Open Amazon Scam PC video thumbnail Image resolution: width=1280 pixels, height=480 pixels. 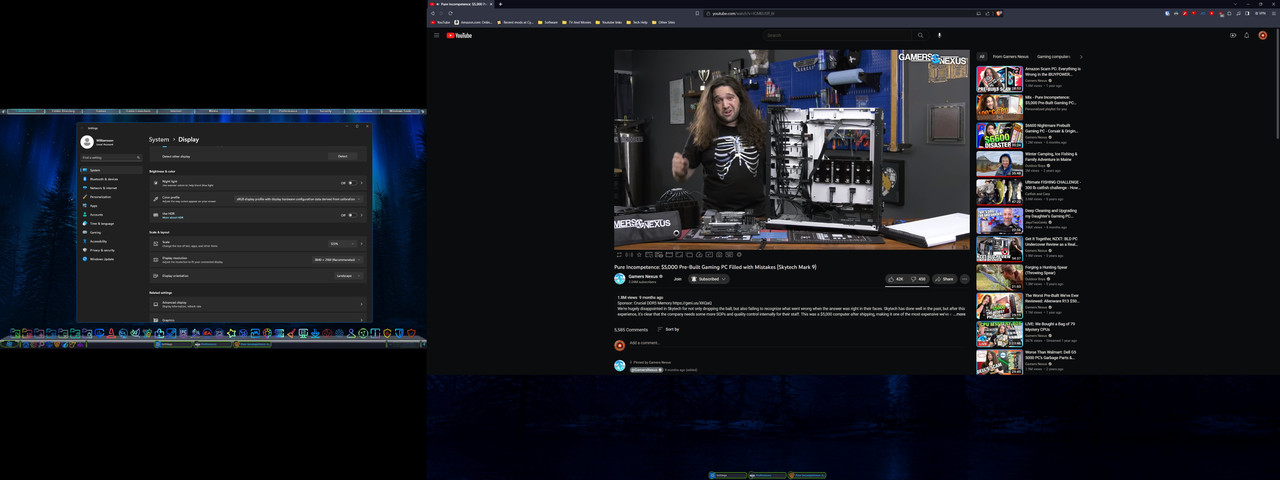(999, 79)
